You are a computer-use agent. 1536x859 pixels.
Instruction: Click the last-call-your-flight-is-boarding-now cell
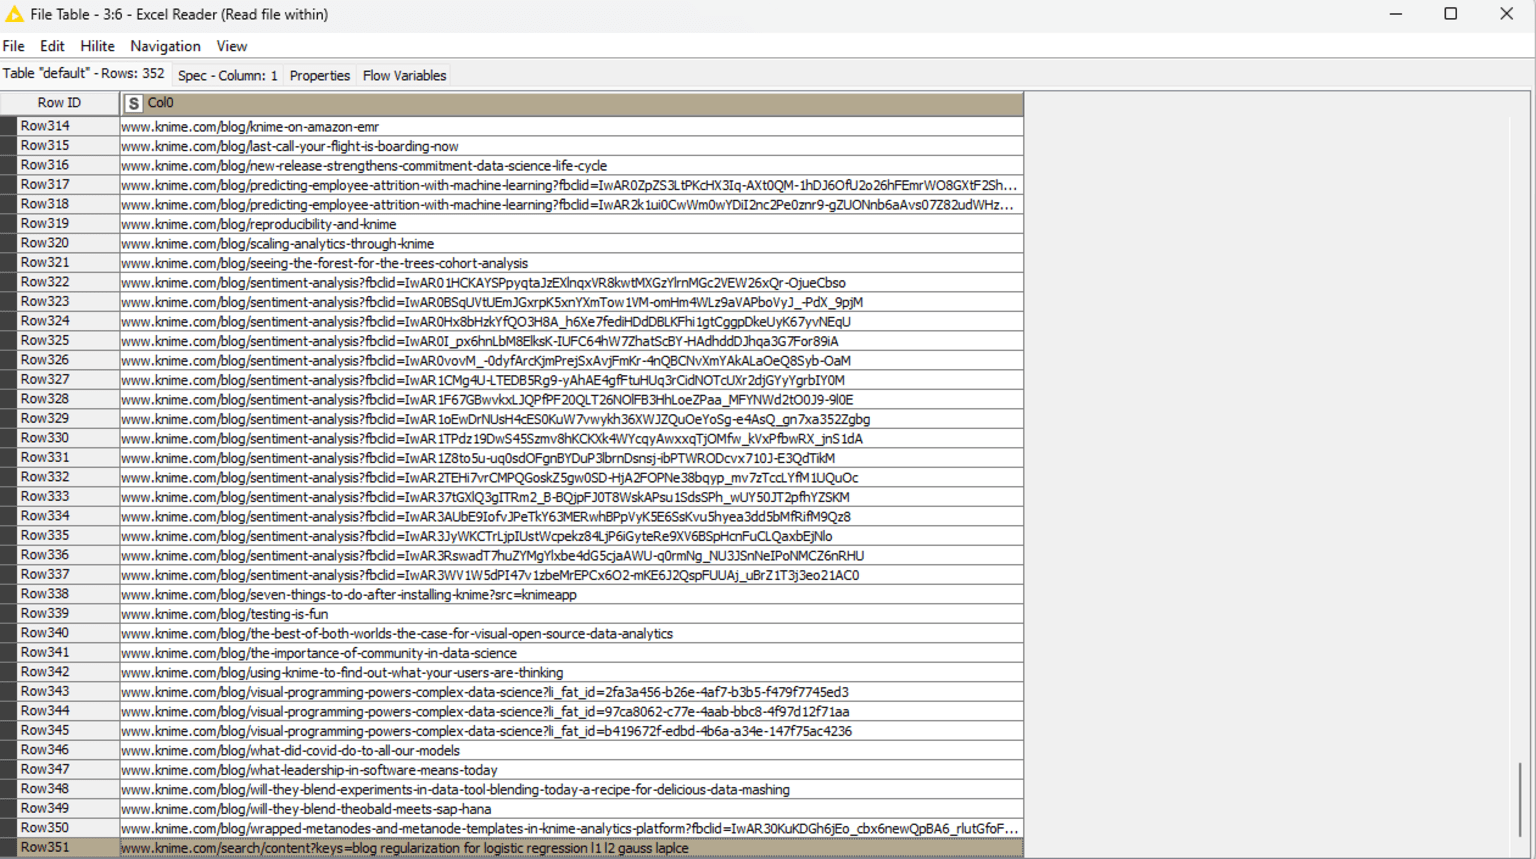[572, 146]
